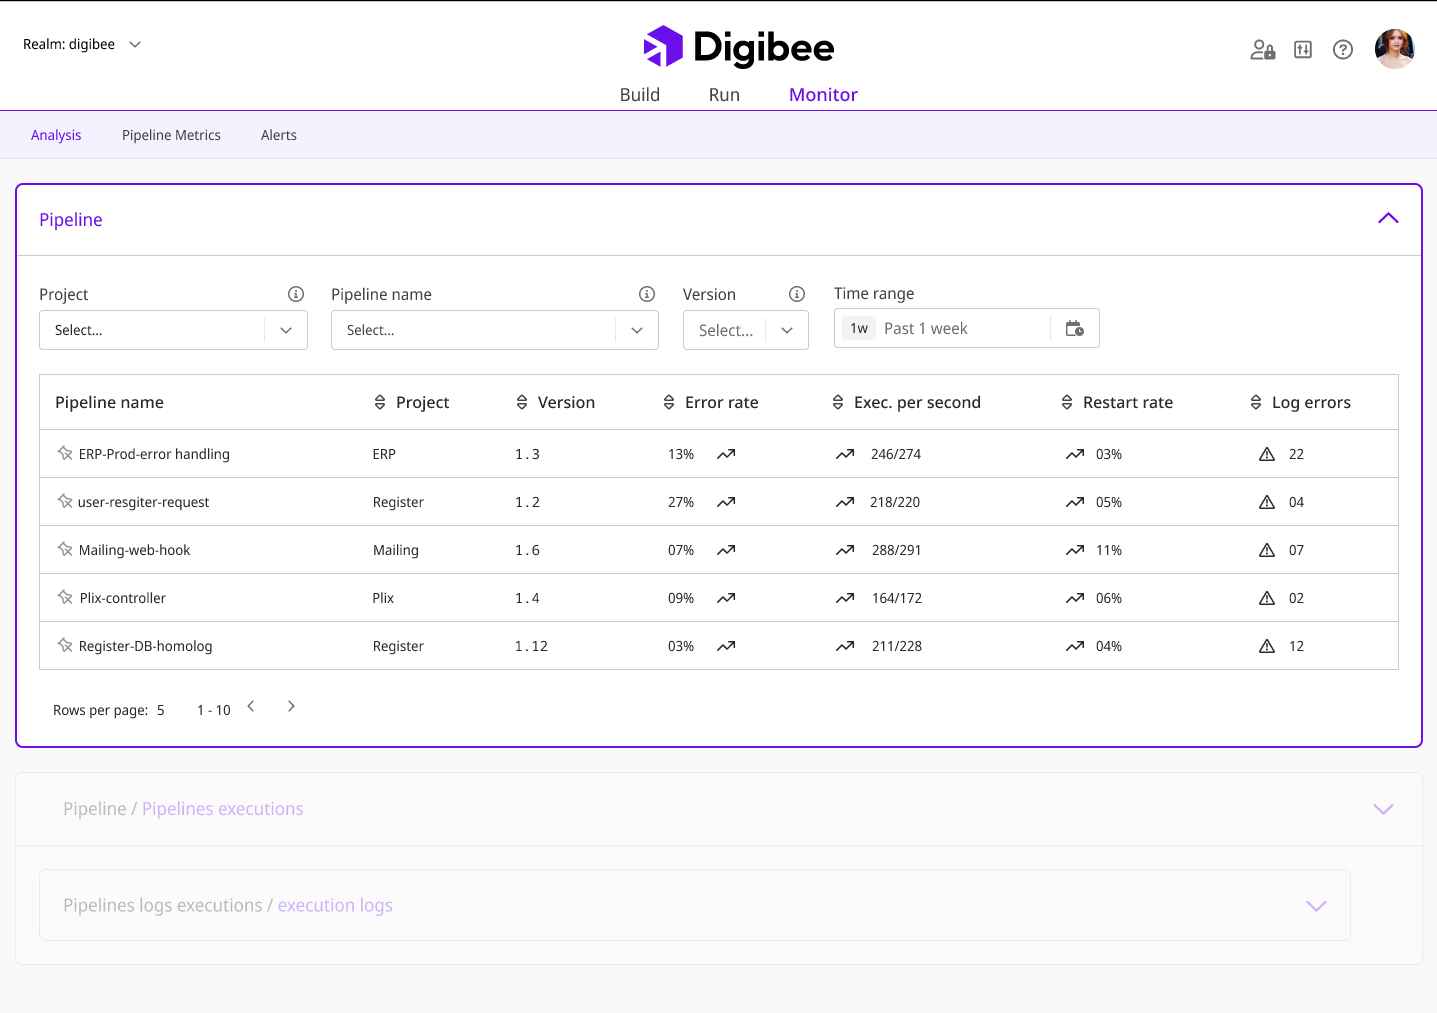Image resolution: width=1437 pixels, height=1013 pixels.
Task: Pin the Mailing-web-hook pipeline
Action: click(x=65, y=549)
